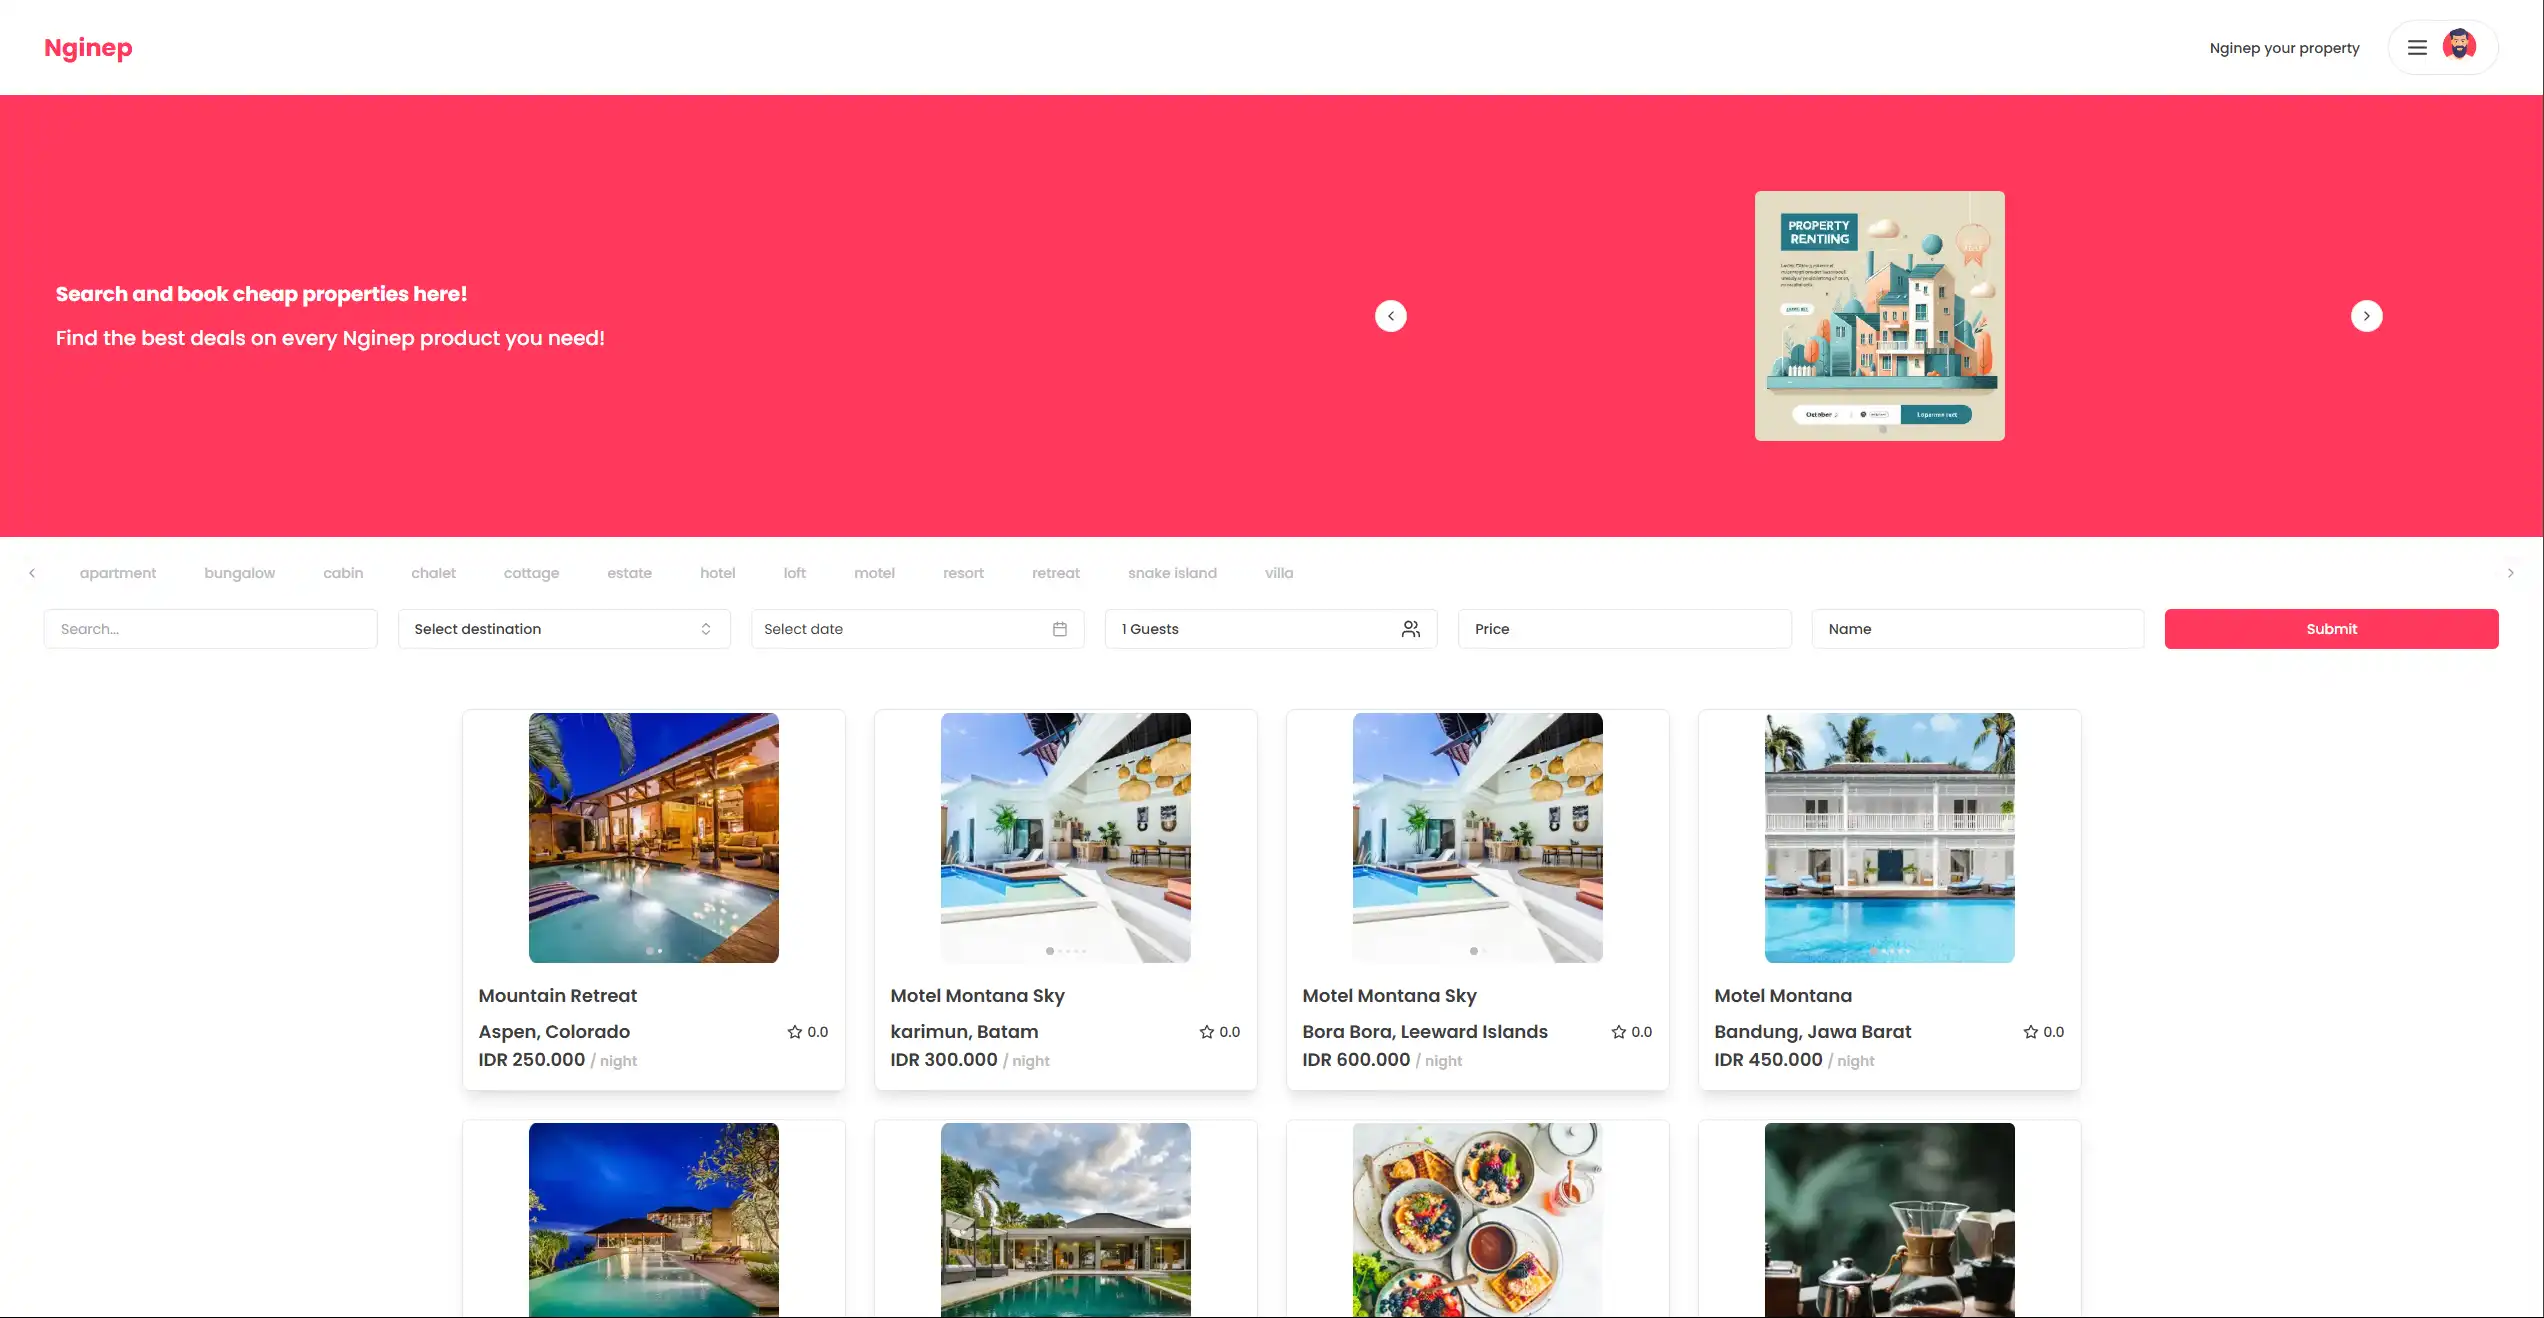
Task: Open the Price sort dropdown
Action: click(1624, 629)
